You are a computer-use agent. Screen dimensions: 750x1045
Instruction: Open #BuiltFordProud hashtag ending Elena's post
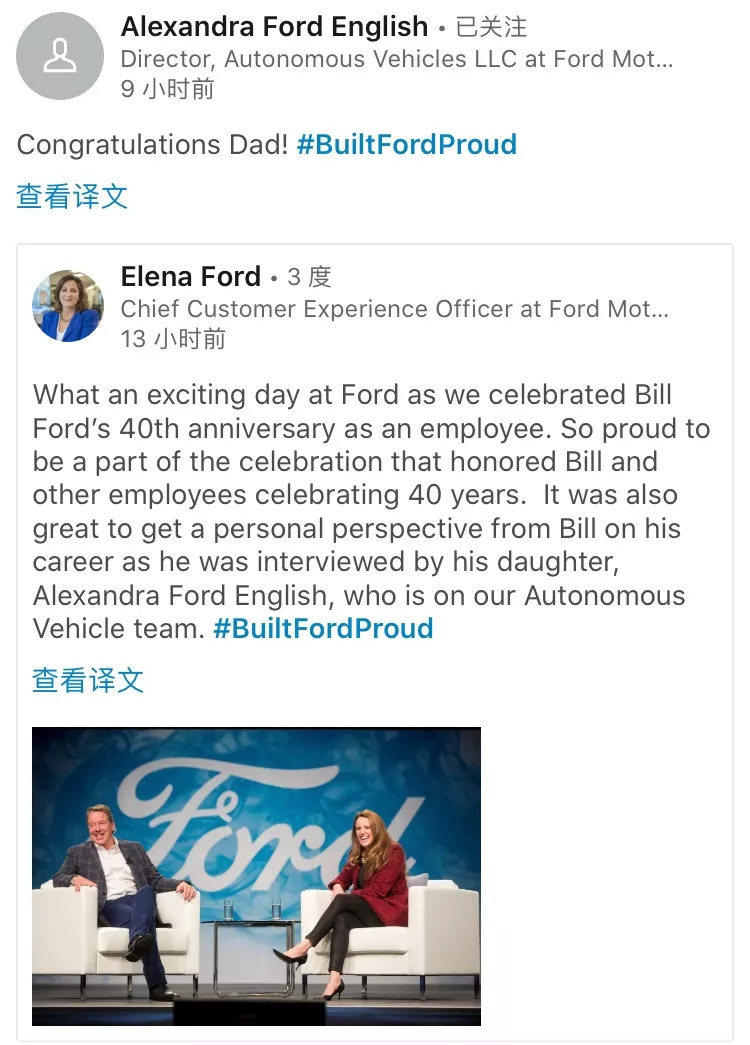[323, 629]
